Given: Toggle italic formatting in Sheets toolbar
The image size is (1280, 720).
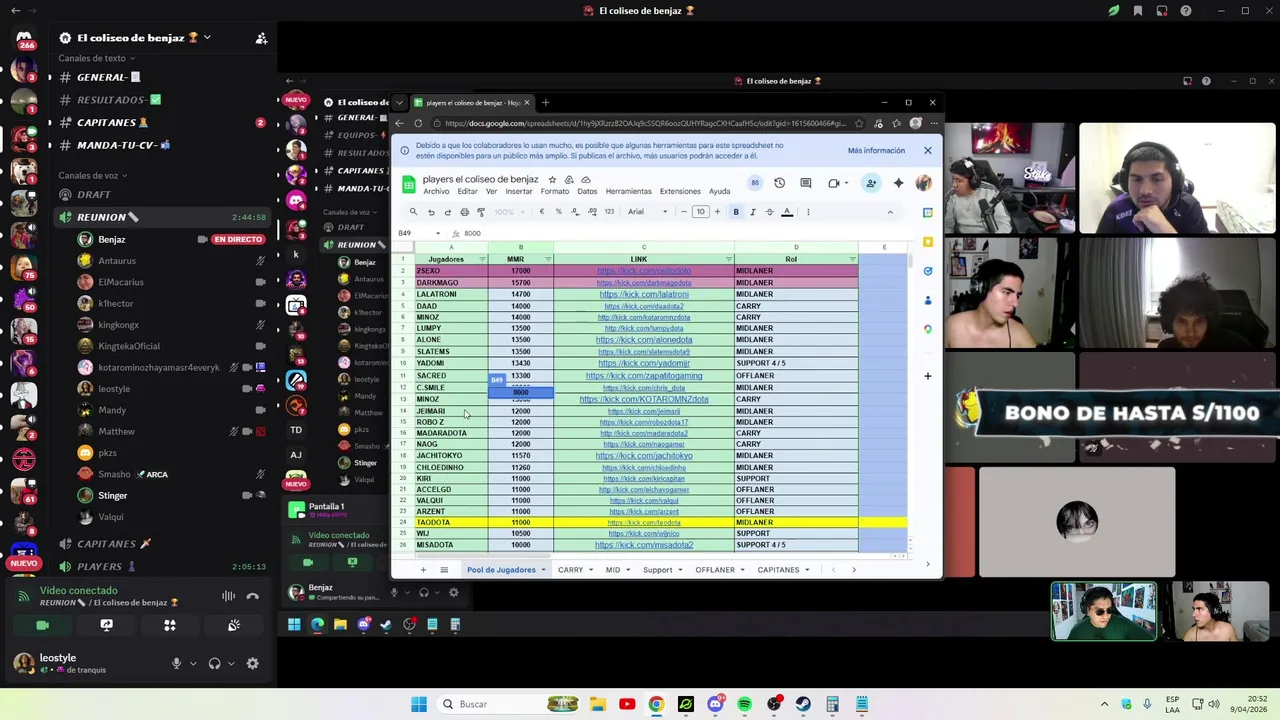Looking at the screenshot, I should [x=752, y=212].
